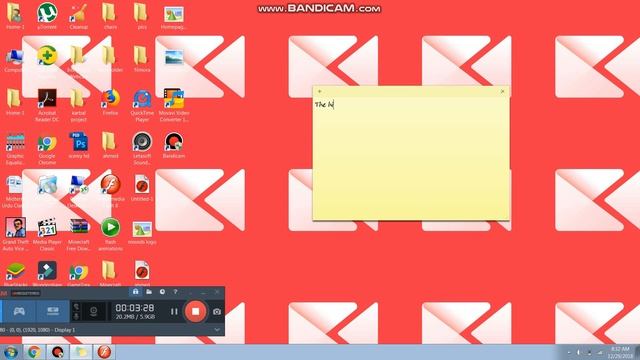Open the Windows Start menu
This screenshot has height=360, width=640.
pos(11,352)
